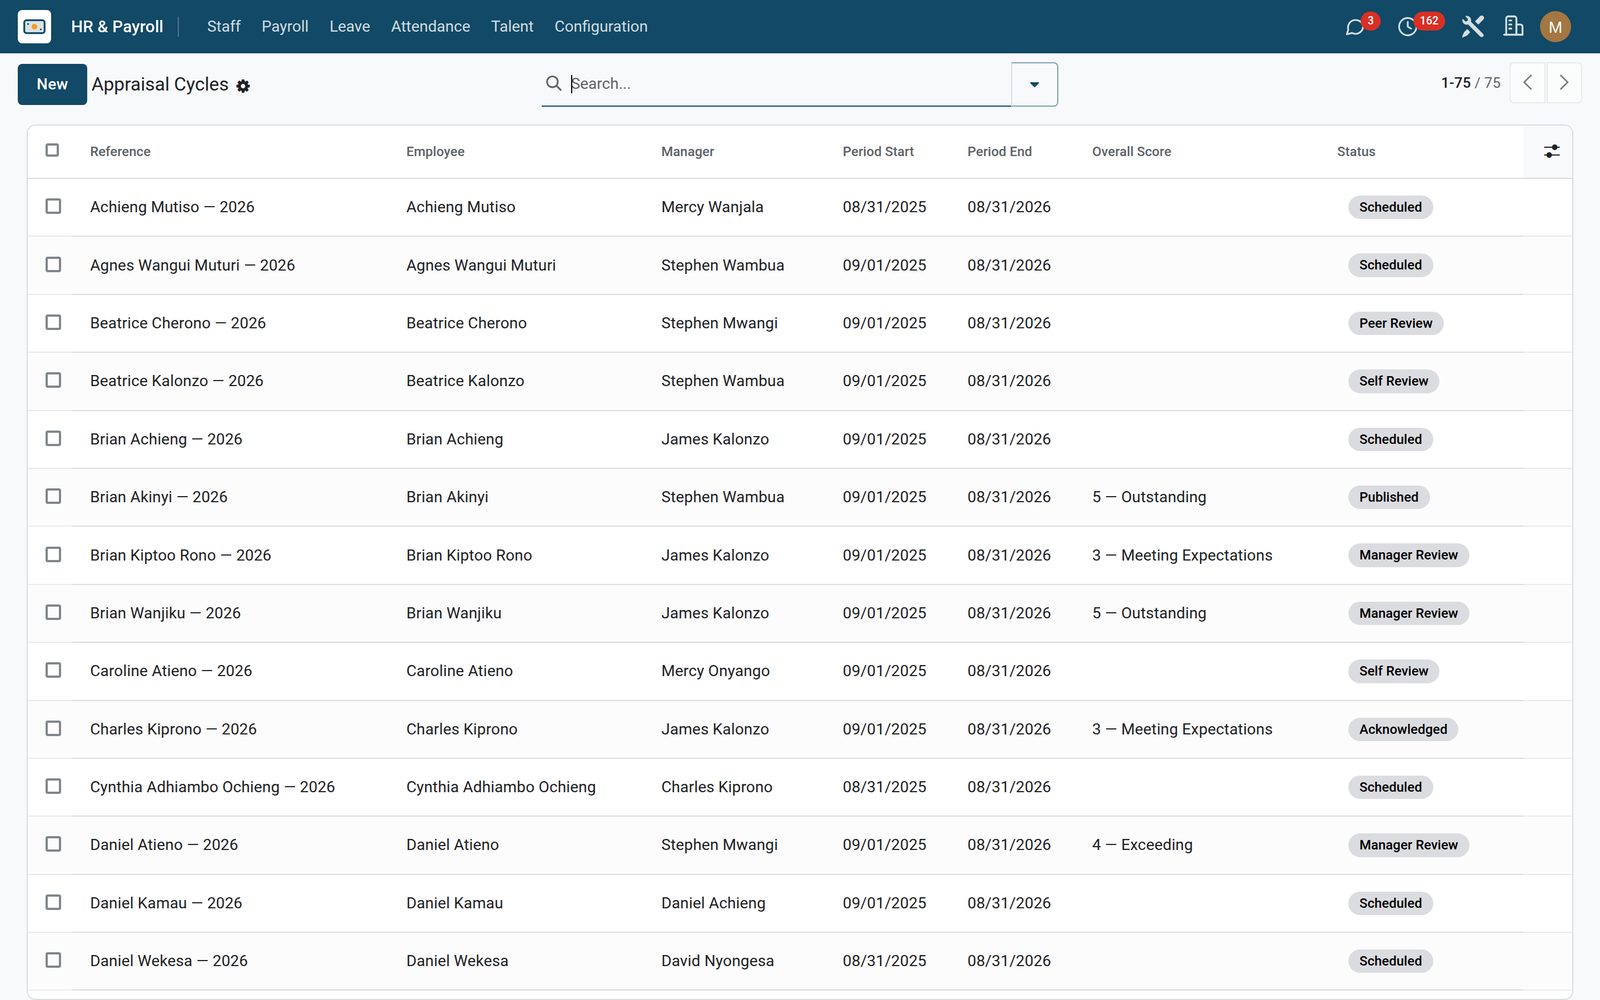
Task: Click the Acknowledged status badge for Charles Kiprono
Action: click(1403, 729)
